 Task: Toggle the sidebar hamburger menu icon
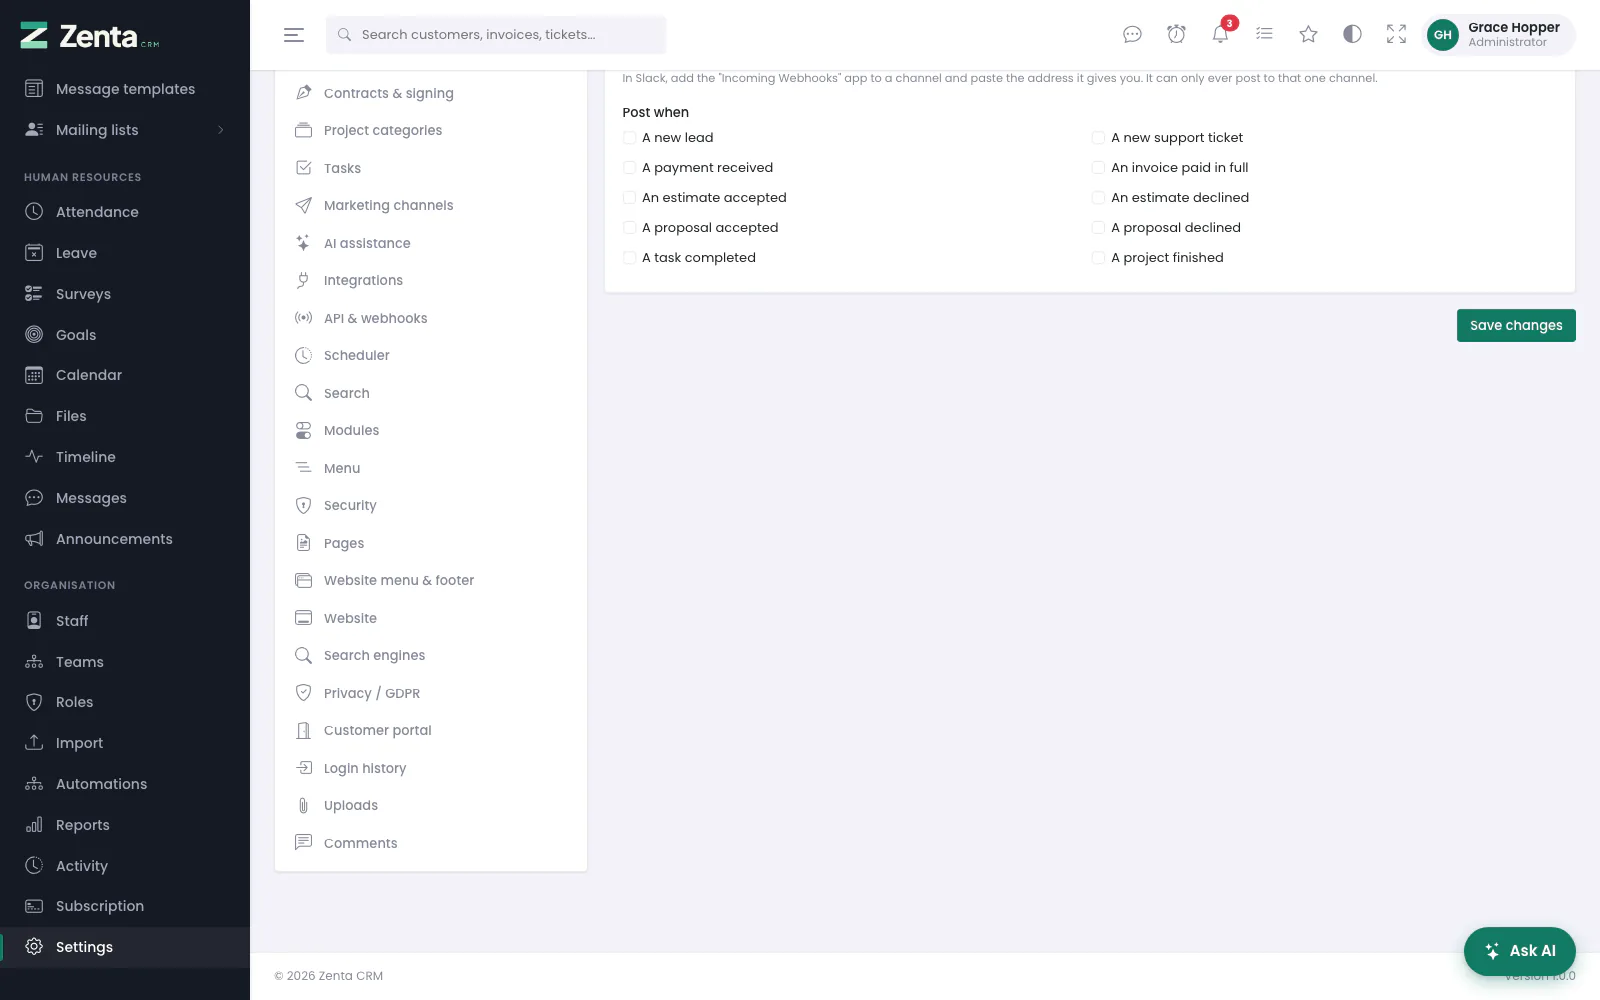tap(294, 35)
